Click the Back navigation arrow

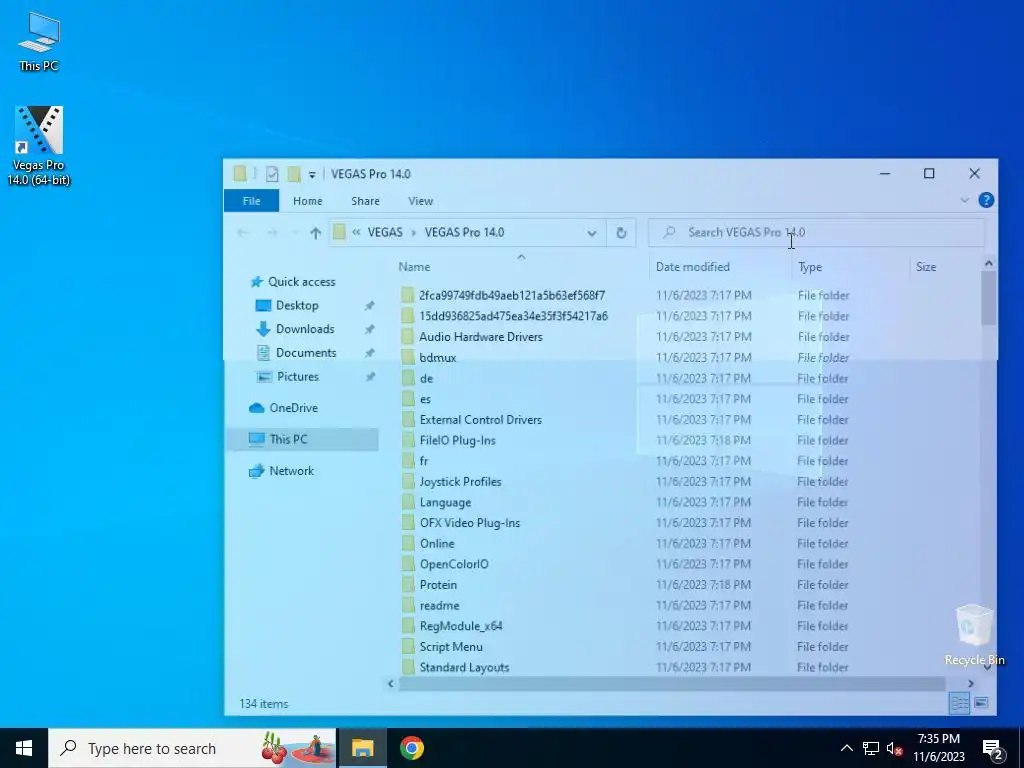click(243, 232)
